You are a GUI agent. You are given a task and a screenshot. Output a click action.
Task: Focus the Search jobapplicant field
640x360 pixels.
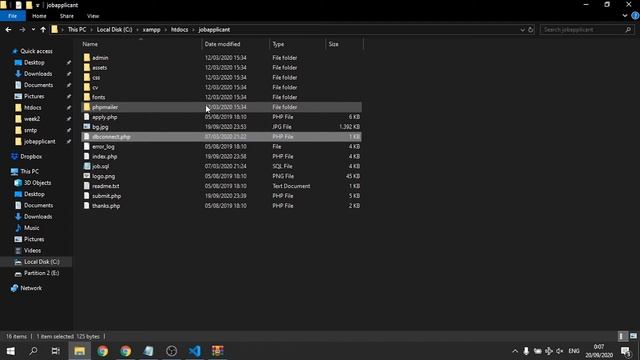pos(587,29)
